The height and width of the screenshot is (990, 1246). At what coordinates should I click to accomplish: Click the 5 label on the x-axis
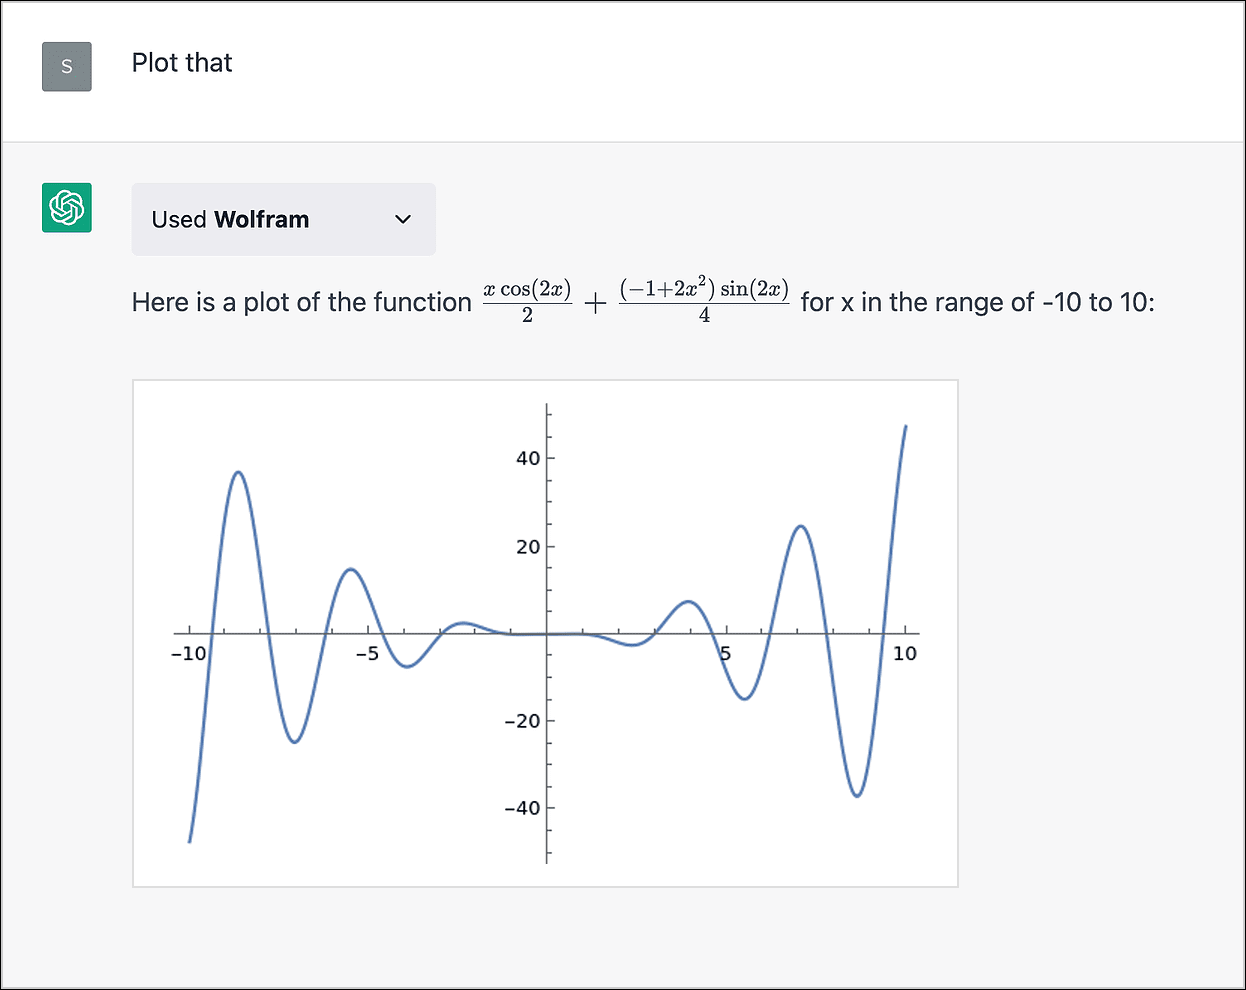point(726,654)
